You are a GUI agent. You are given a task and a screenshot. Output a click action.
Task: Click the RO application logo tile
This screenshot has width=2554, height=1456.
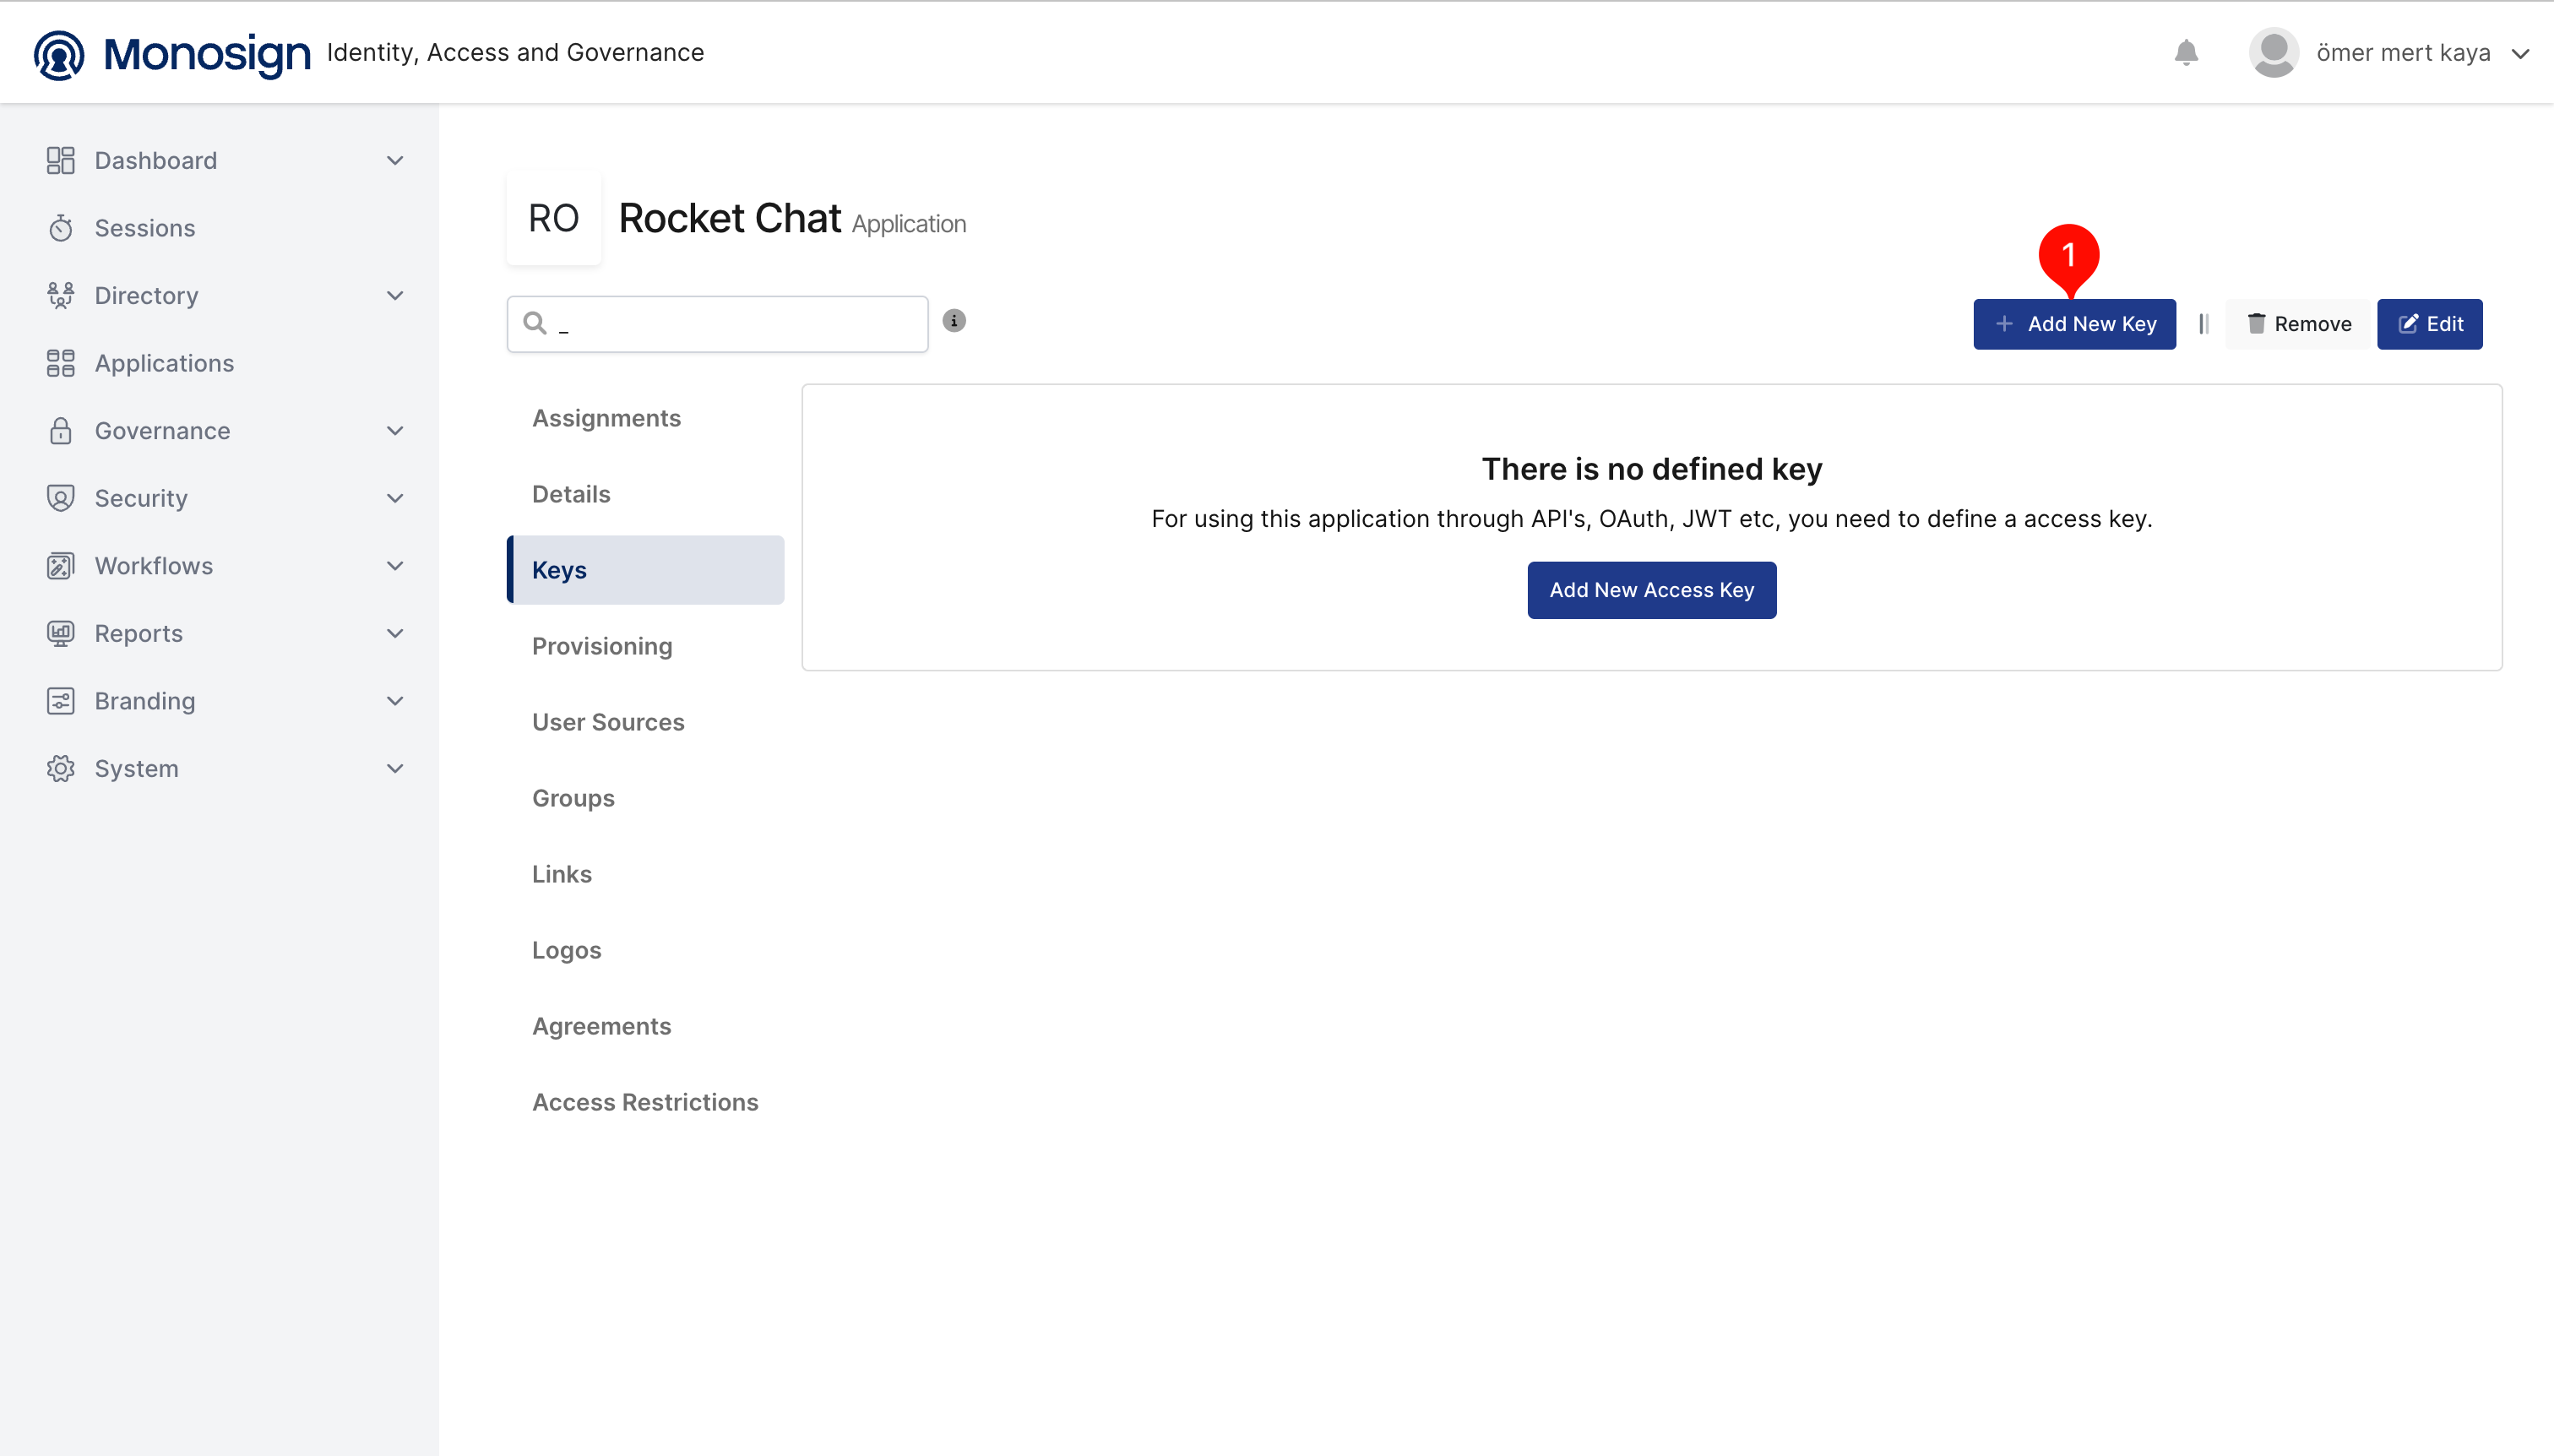[553, 218]
